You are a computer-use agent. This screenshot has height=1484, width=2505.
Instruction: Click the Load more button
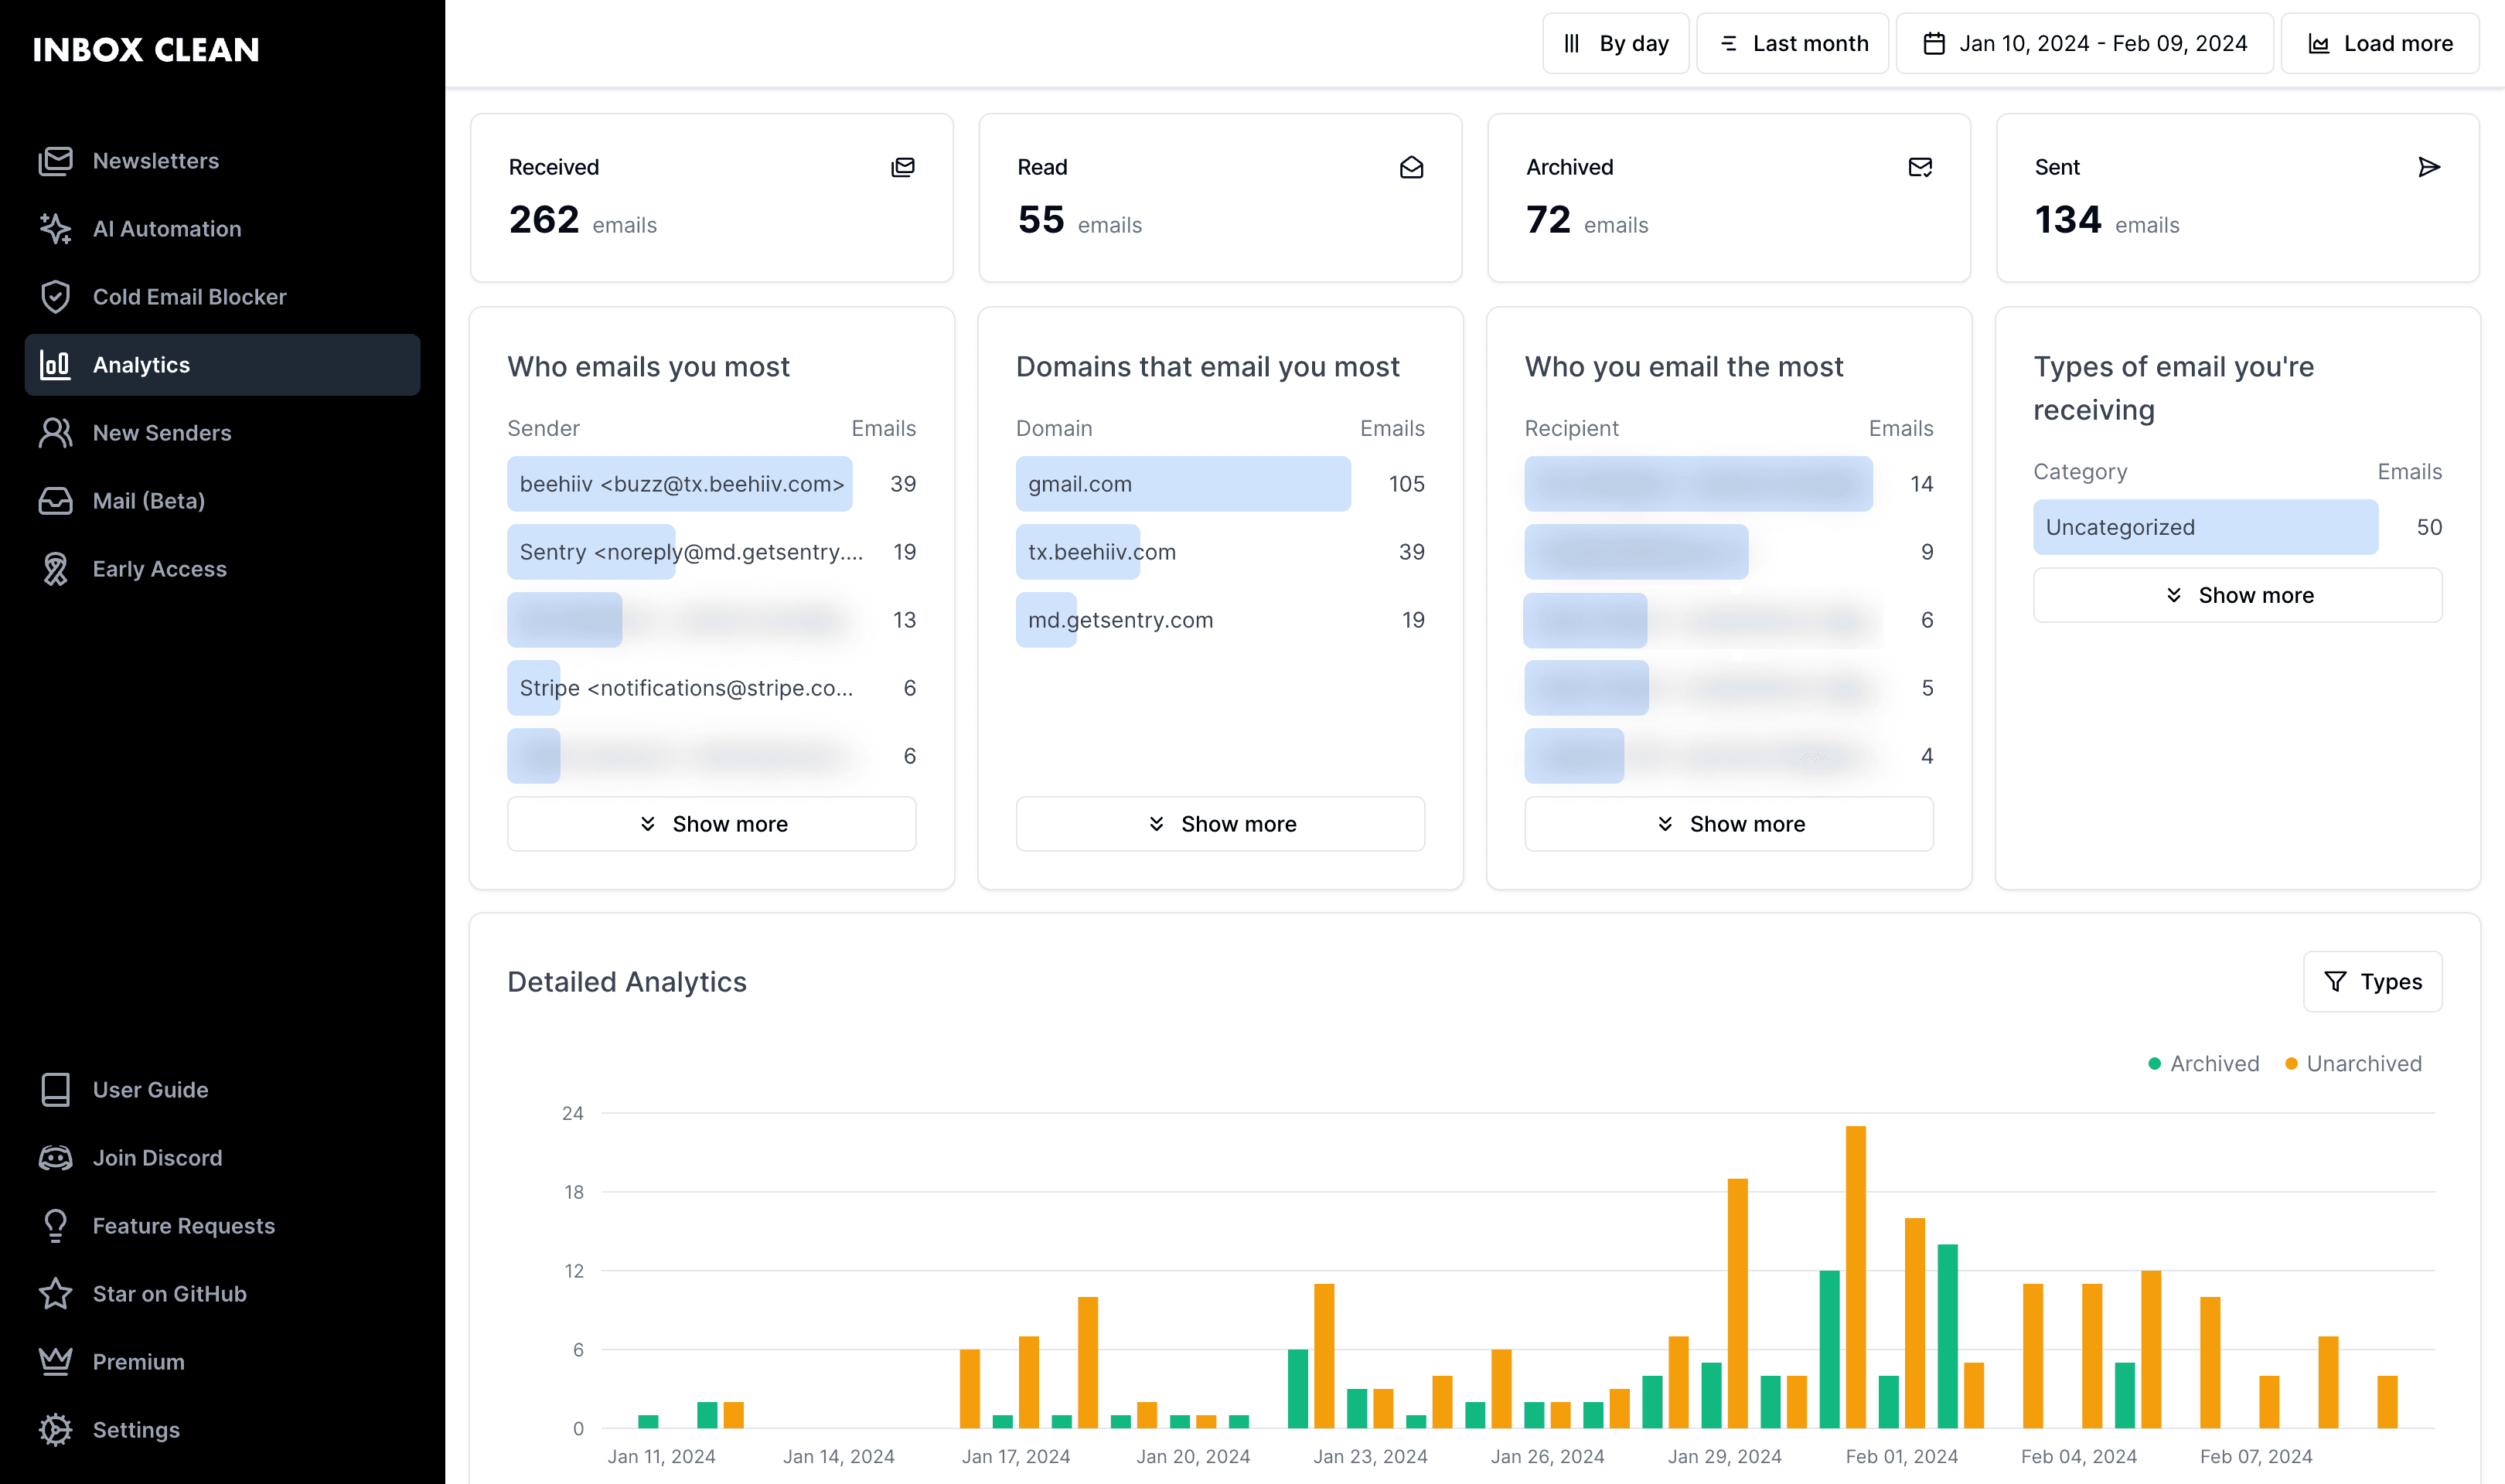(x=2380, y=44)
